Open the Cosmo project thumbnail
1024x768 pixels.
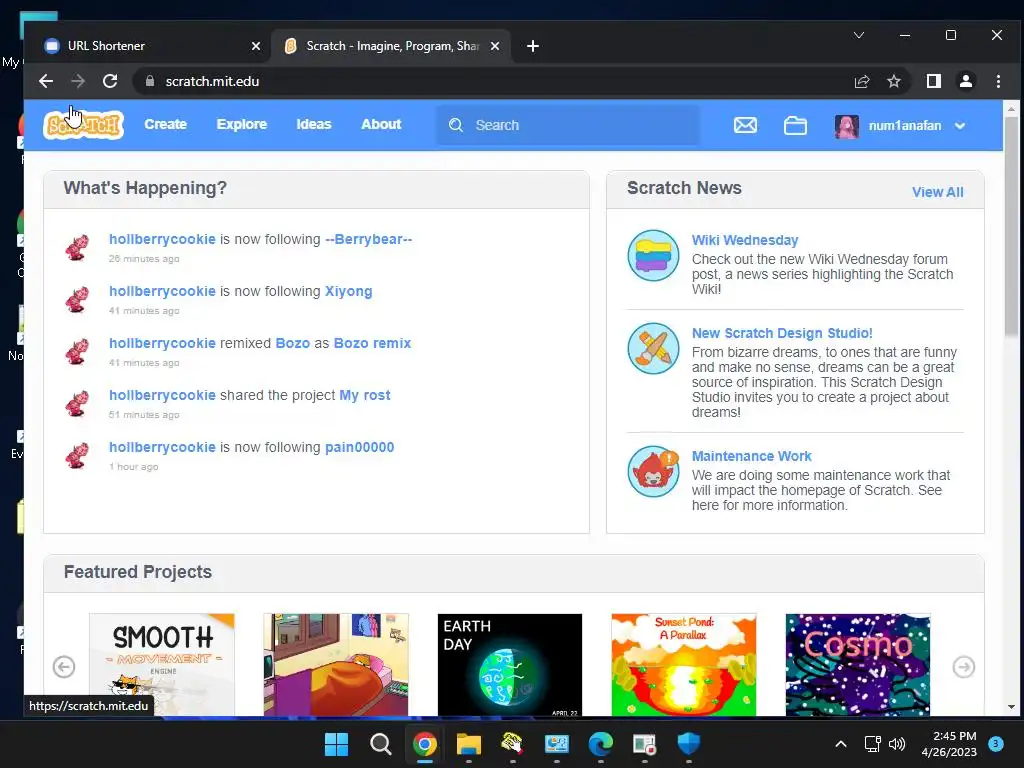[857, 664]
